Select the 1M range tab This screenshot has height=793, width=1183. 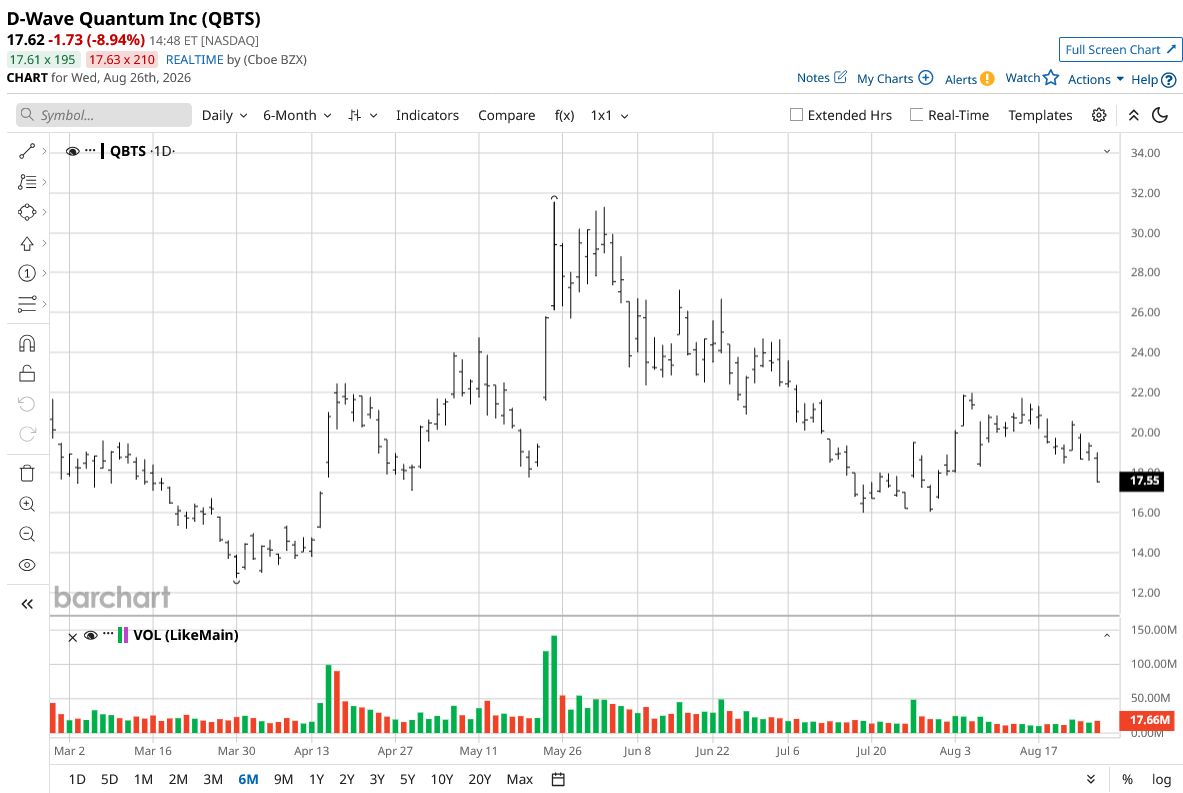(x=143, y=779)
